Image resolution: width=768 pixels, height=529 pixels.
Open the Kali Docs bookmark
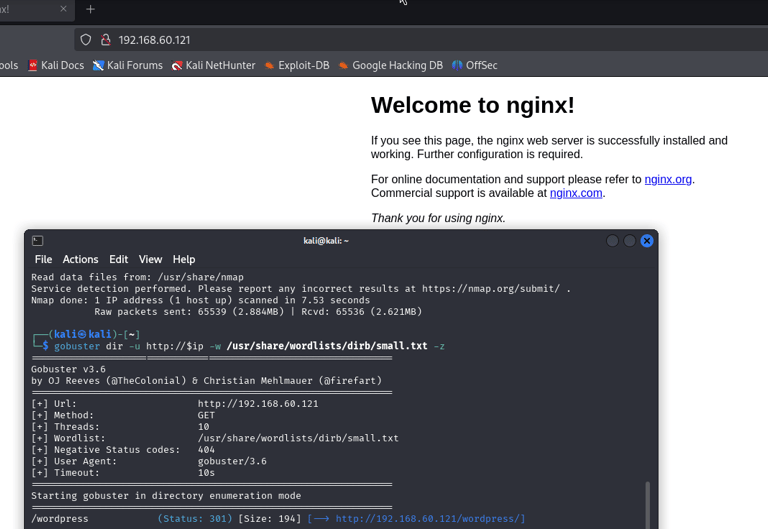[x=56, y=65]
